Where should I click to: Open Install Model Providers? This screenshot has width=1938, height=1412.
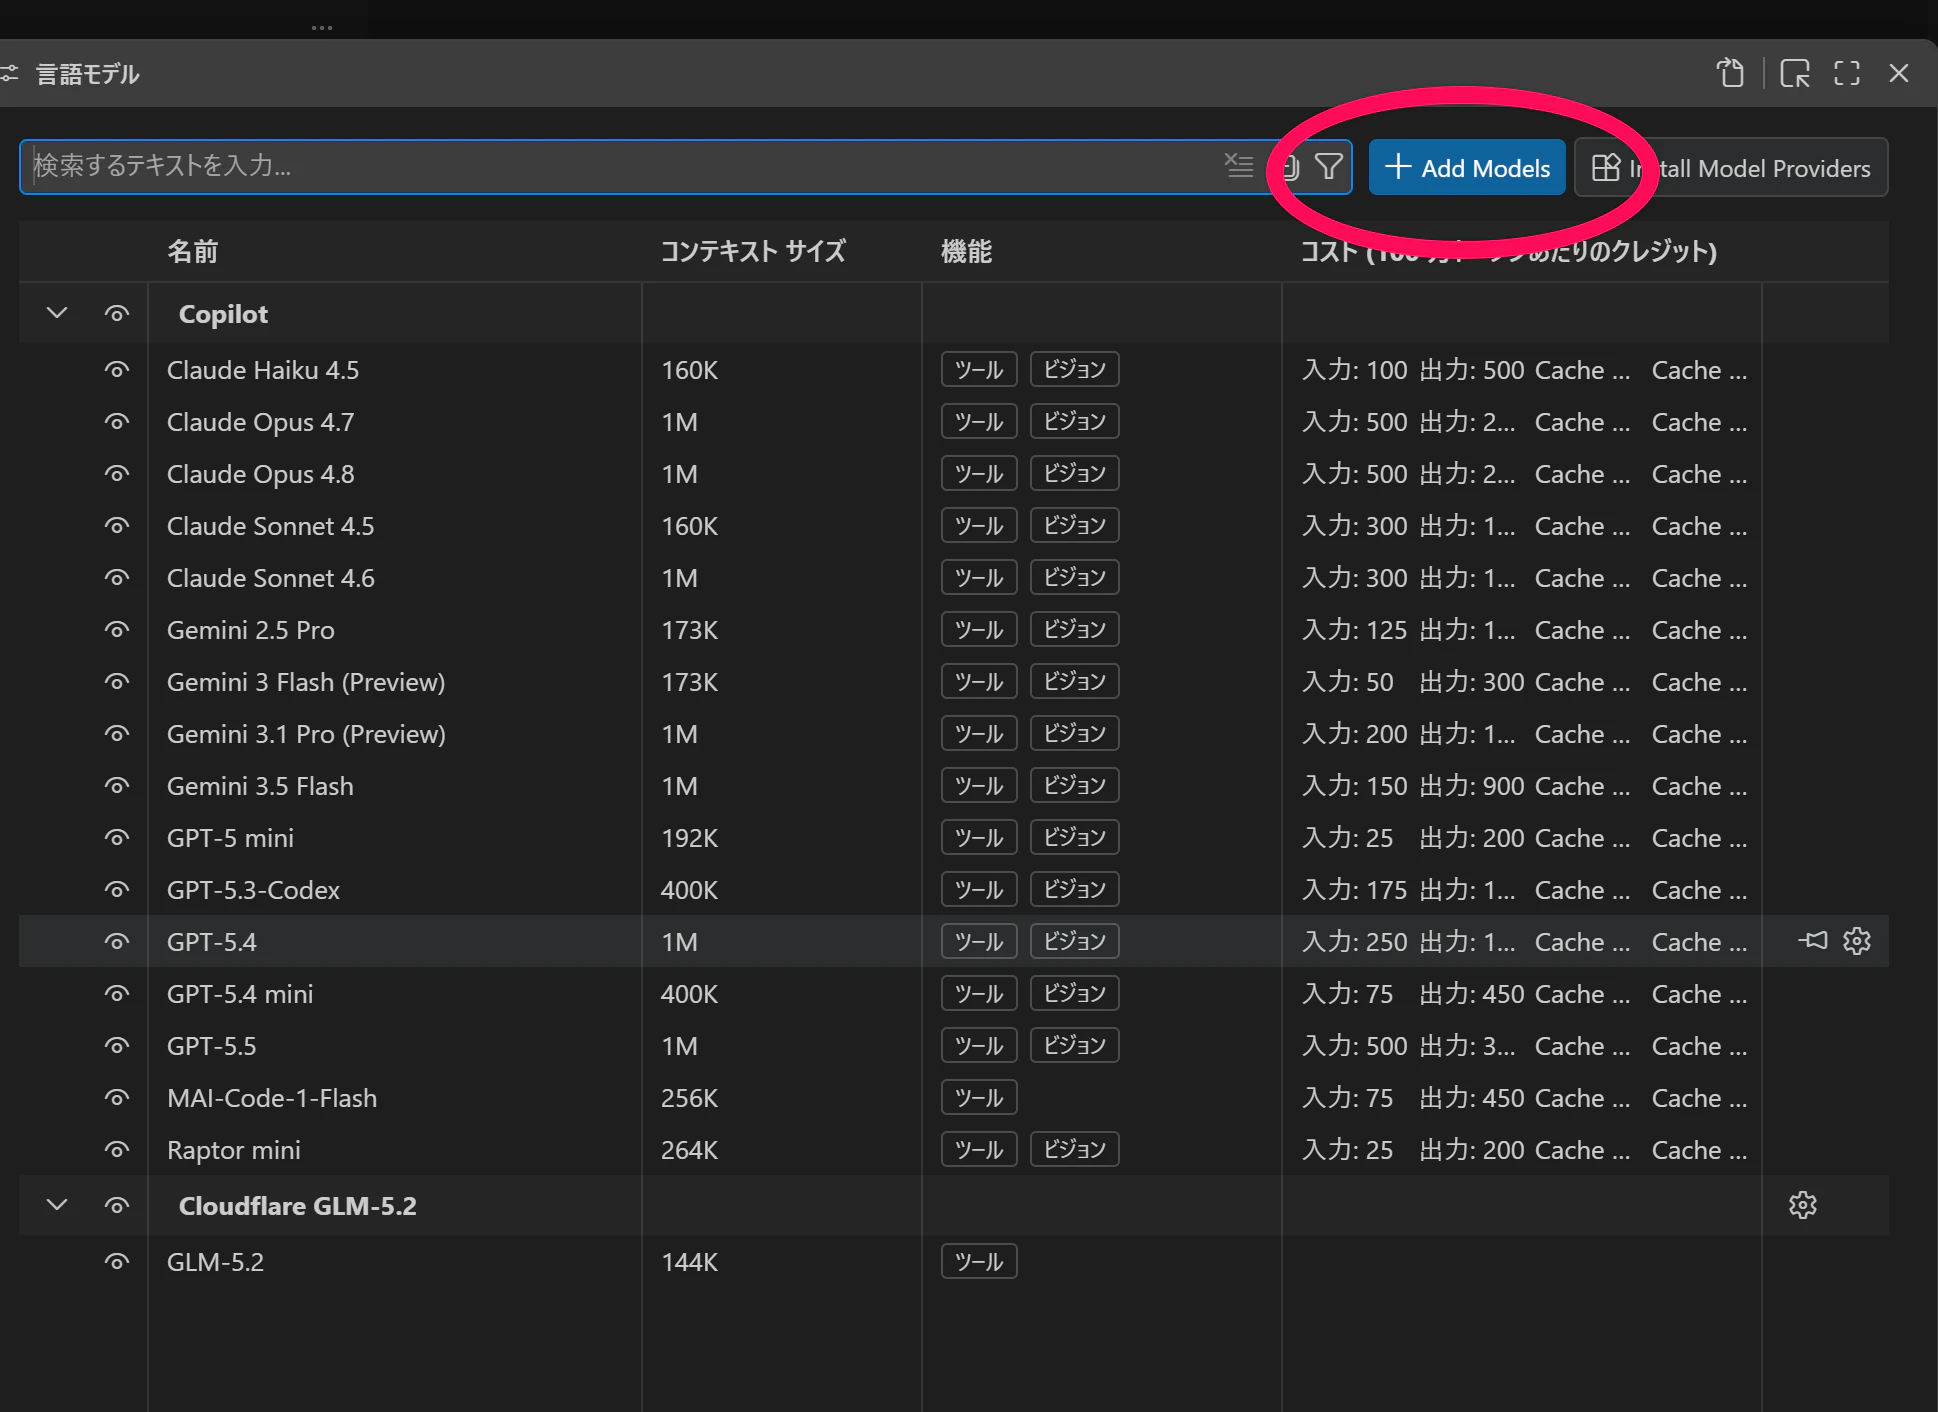[x=1731, y=167]
